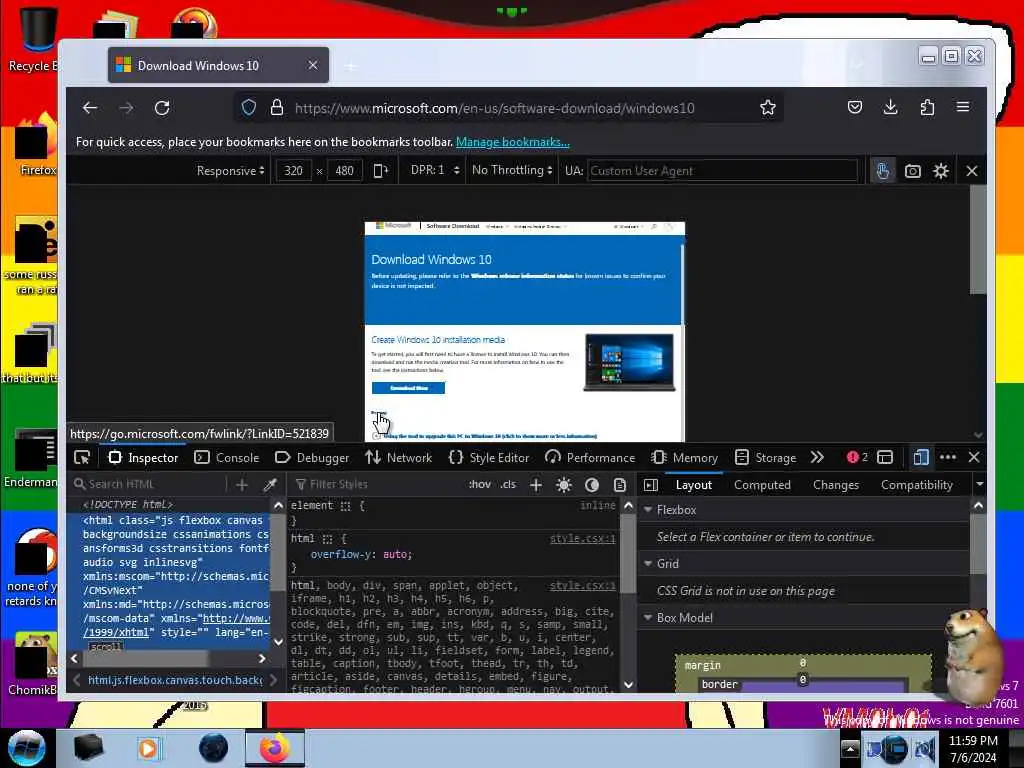Select the Changes sidebar tab

point(836,485)
